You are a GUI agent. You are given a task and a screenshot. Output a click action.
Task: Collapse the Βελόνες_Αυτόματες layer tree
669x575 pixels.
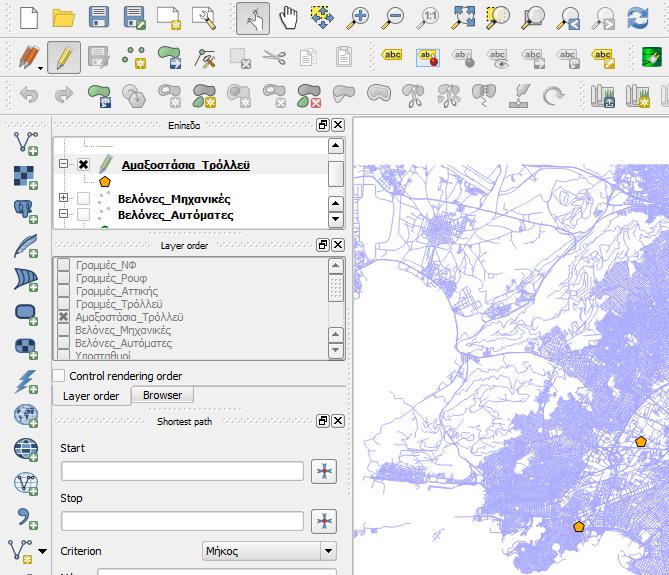(x=64, y=213)
